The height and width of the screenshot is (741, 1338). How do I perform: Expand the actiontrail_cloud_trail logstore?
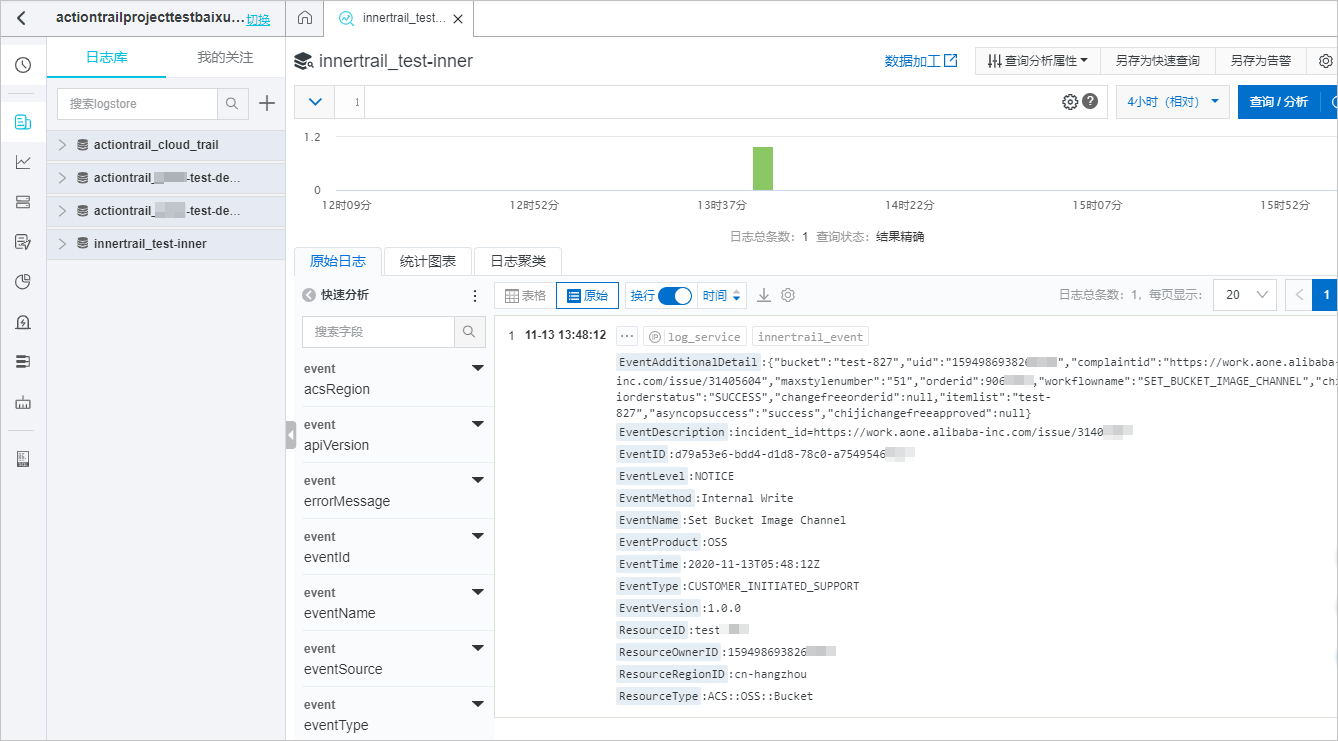pyautogui.click(x=62, y=145)
